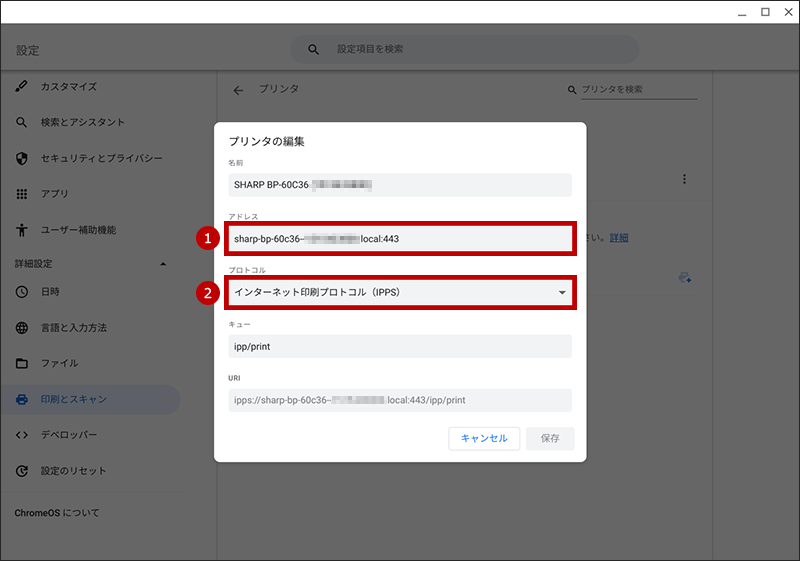Go back with the printer page arrow
The image size is (800, 561).
click(x=238, y=90)
